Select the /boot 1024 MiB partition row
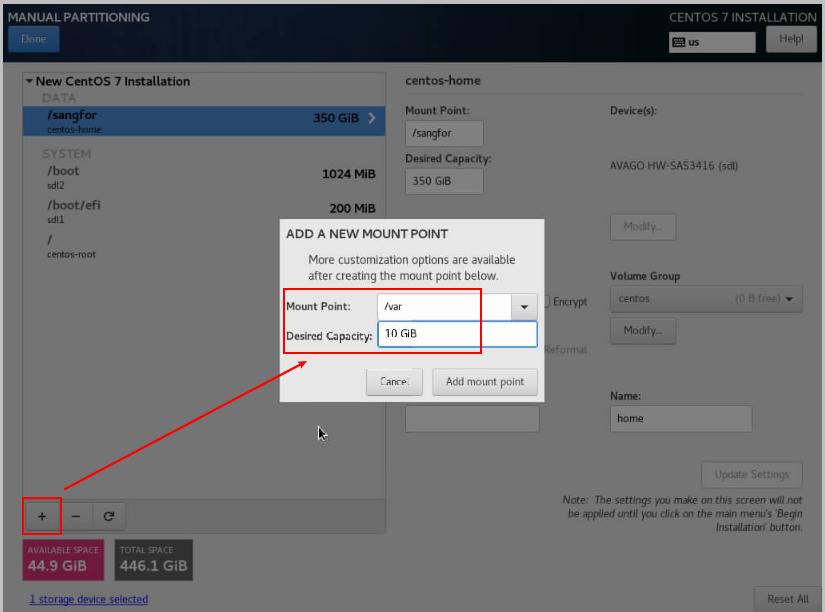Image resolution: width=825 pixels, height=612 pixels. click(204, 177)
